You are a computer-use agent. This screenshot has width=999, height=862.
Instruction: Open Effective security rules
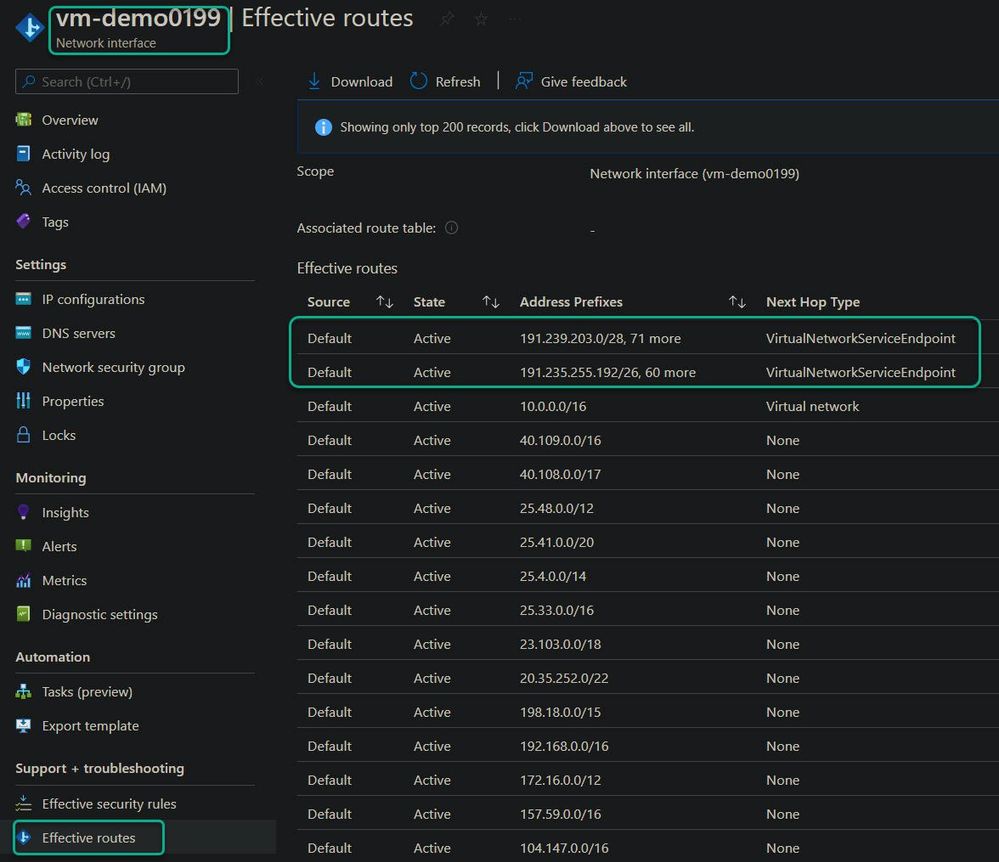tap(109, 804)
